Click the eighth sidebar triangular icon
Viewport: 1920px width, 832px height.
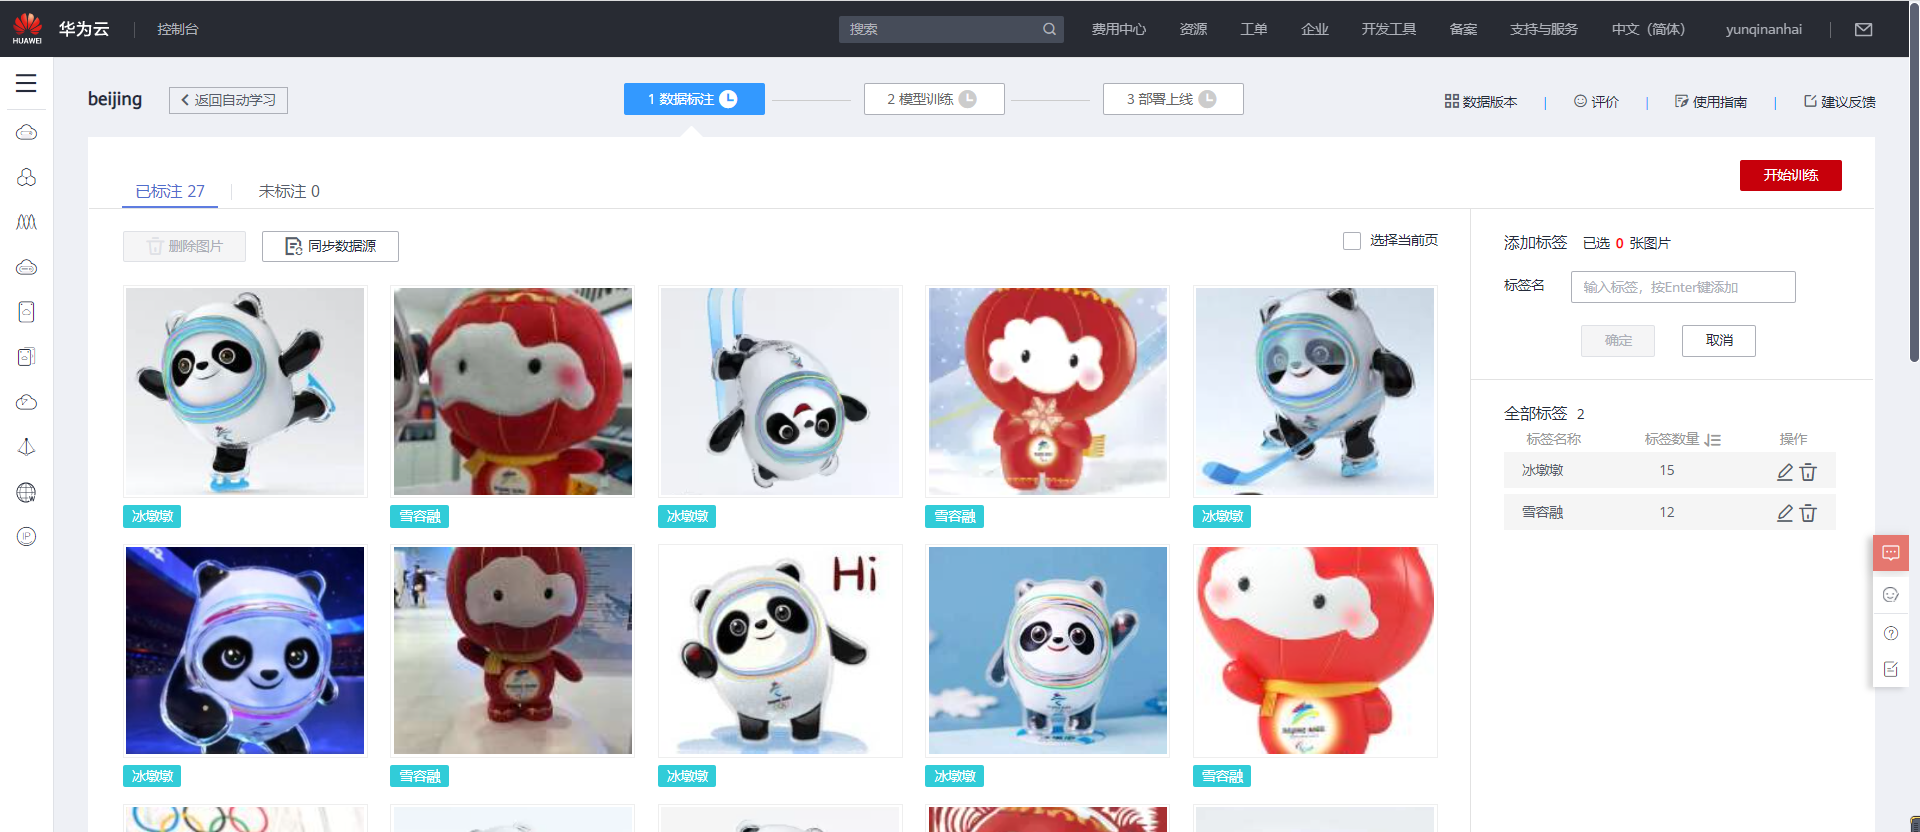click(x=27, y=447)
